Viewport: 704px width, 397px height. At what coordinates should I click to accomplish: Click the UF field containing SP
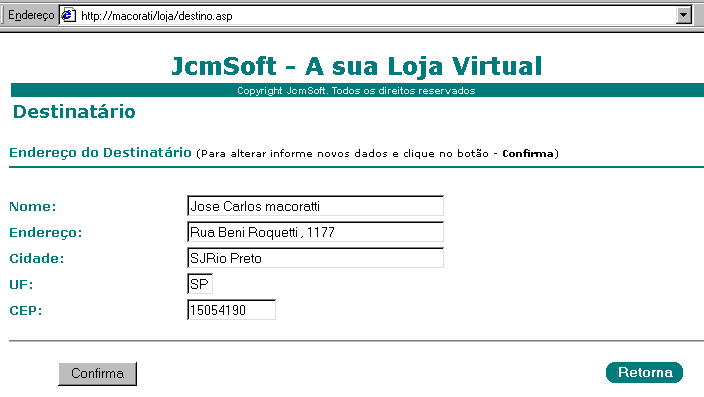[200, 284]
